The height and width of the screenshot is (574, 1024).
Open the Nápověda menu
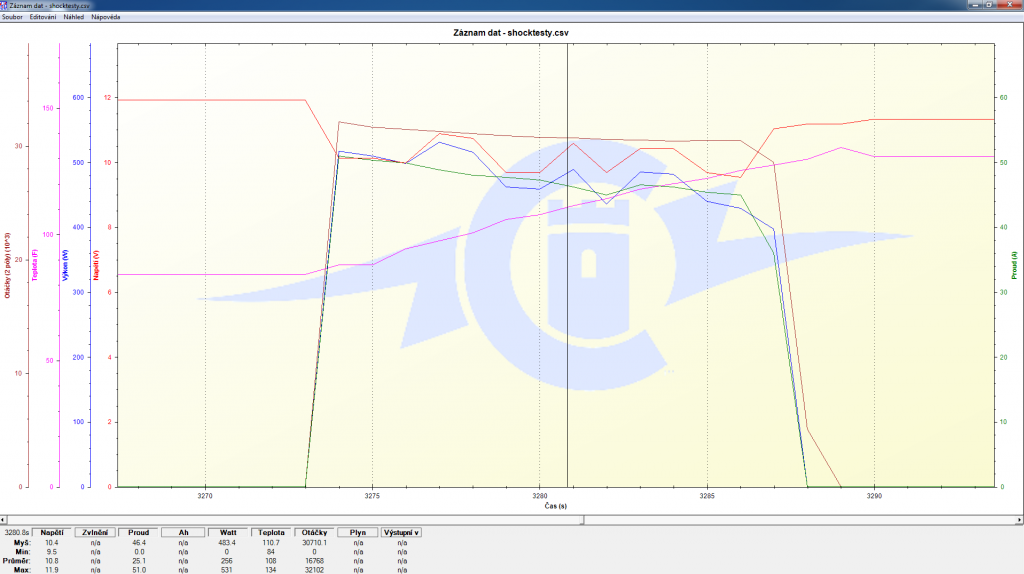click(106, 18)
